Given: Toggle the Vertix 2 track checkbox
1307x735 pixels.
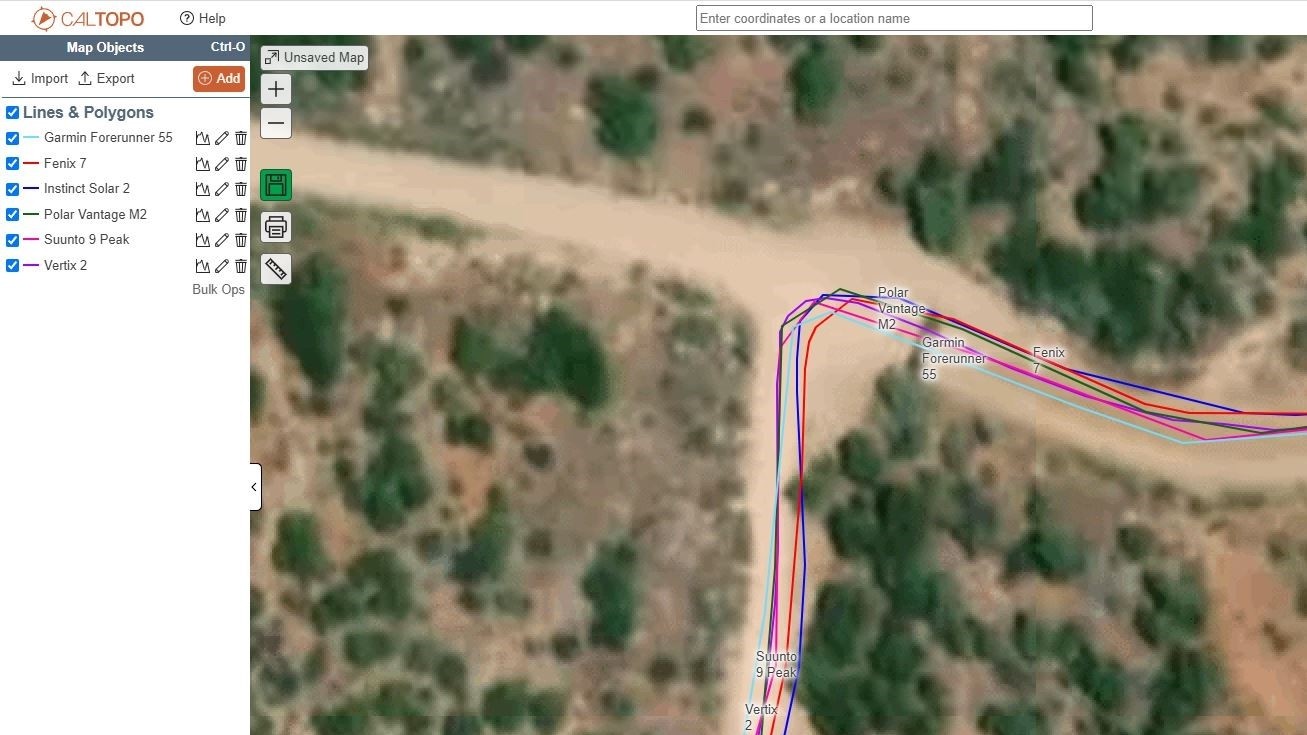Looking at the screenshot, I should pos(13,266).
